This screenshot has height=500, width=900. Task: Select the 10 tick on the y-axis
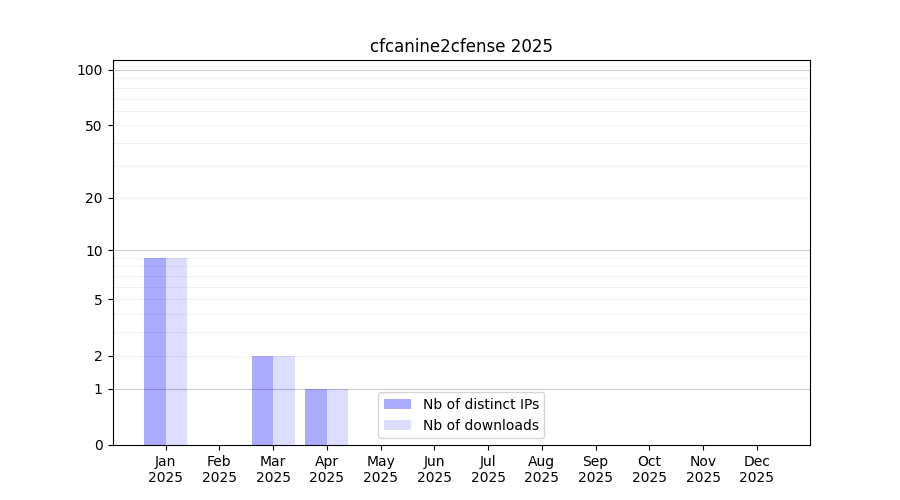pos(94,251)
